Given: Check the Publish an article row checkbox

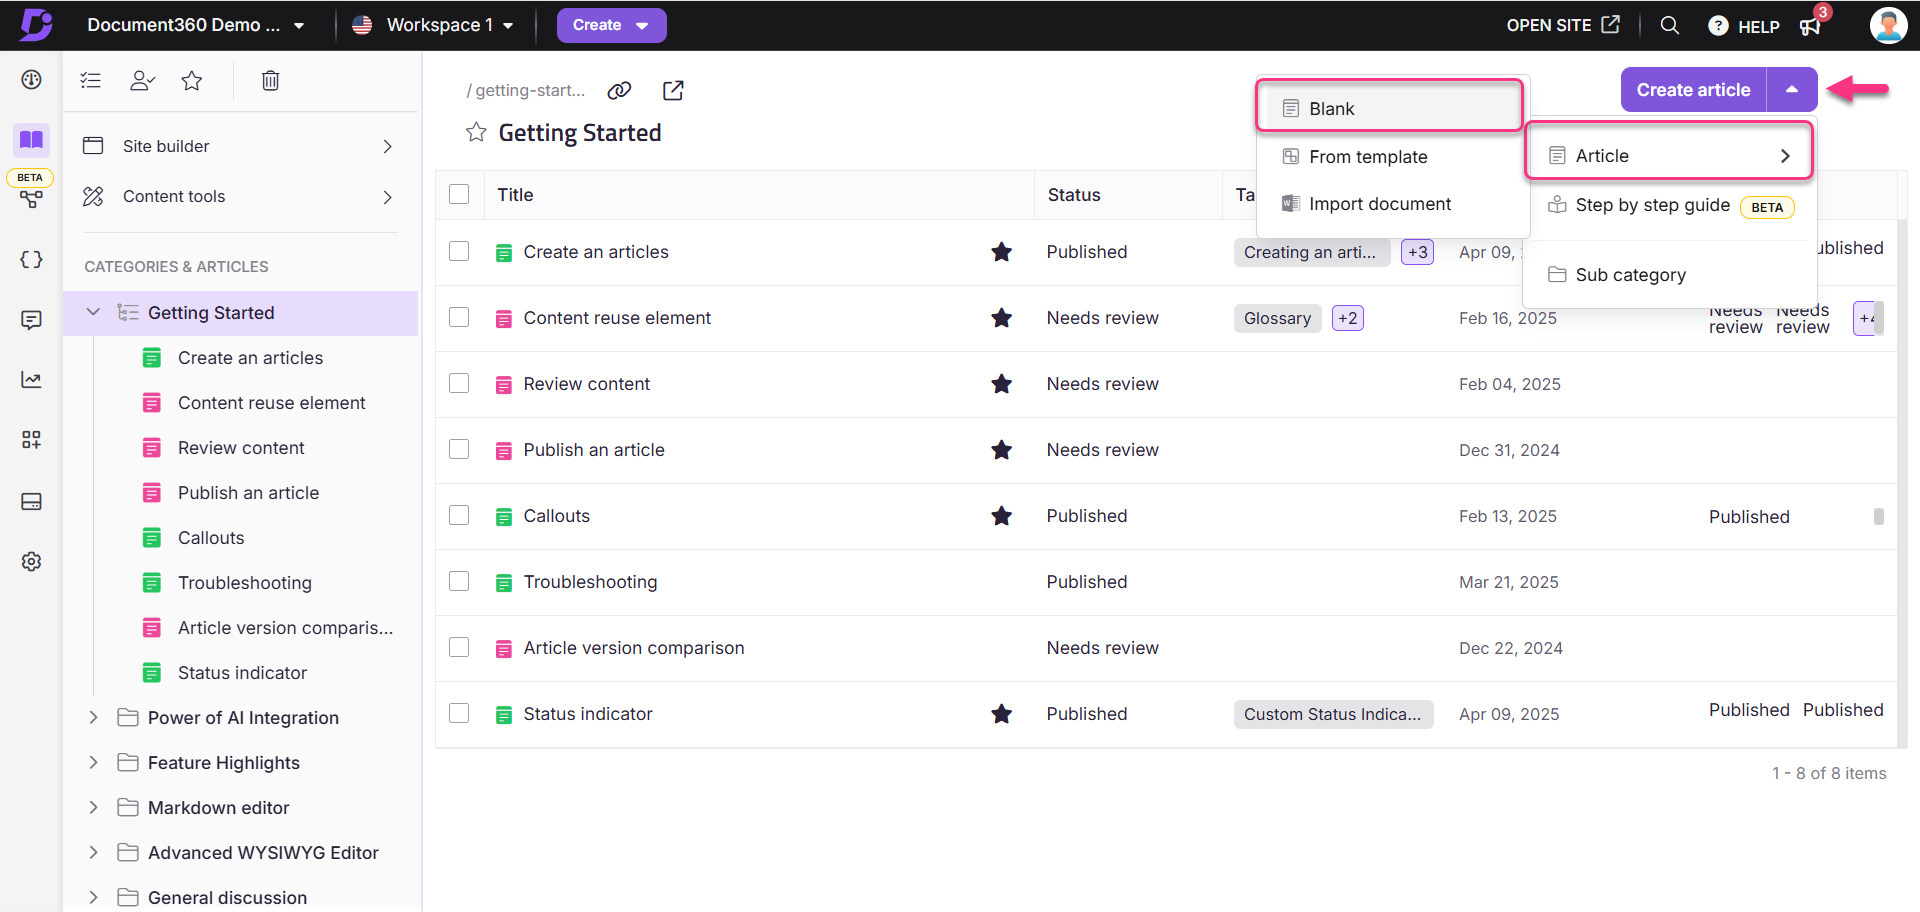Looking at the screenshot, I should pos(459,449).
